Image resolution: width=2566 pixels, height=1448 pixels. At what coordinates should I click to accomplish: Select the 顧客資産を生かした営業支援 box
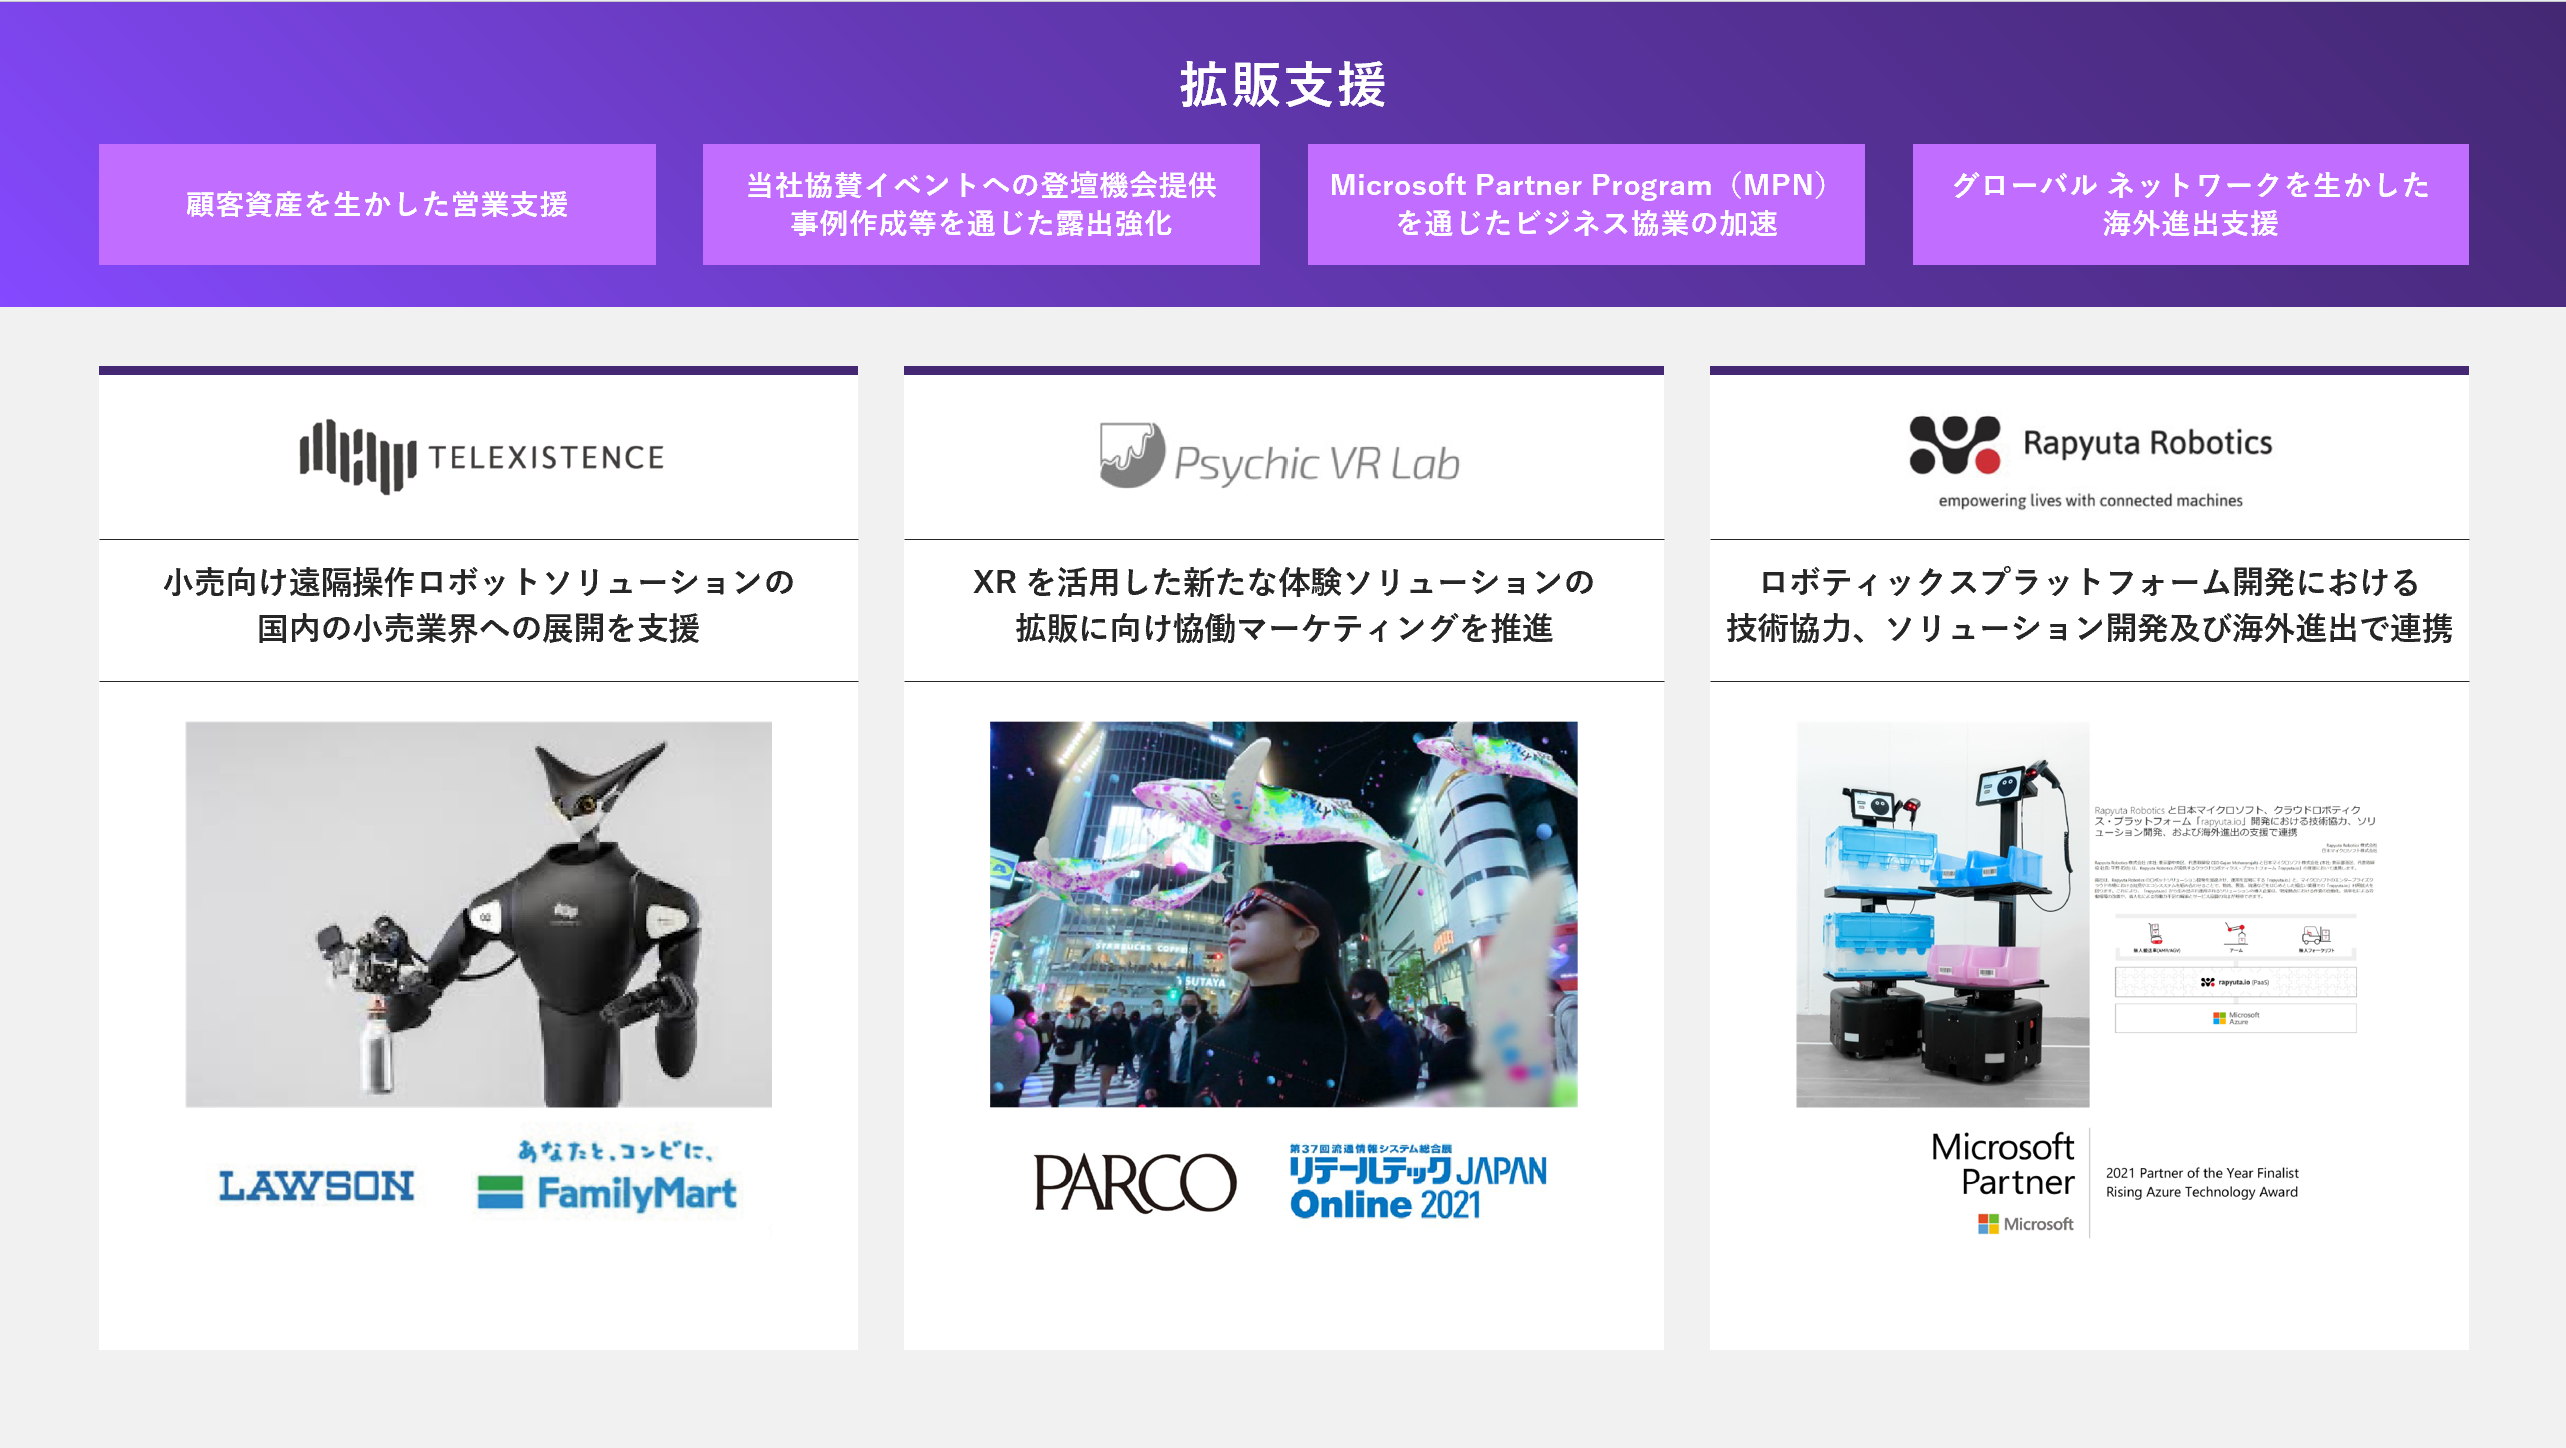377,204
